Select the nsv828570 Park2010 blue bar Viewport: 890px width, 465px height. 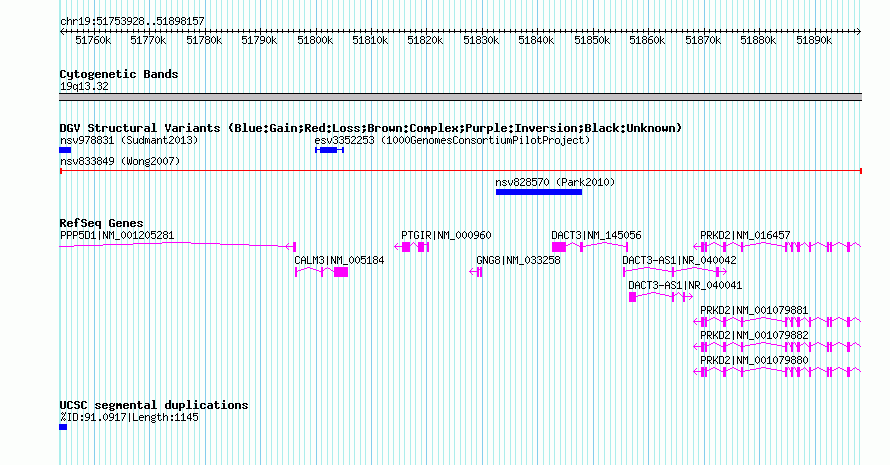tap(539, 192)
